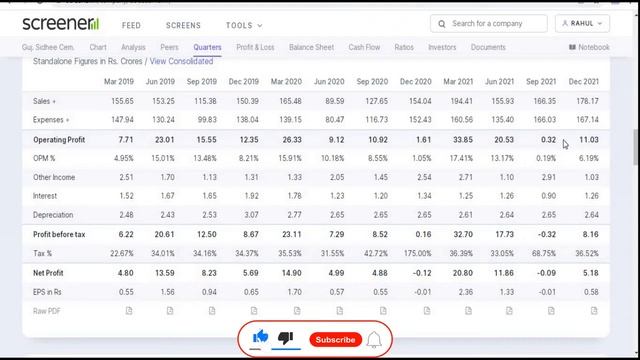Click the View Consolidated link

click(x=181, y=61)
